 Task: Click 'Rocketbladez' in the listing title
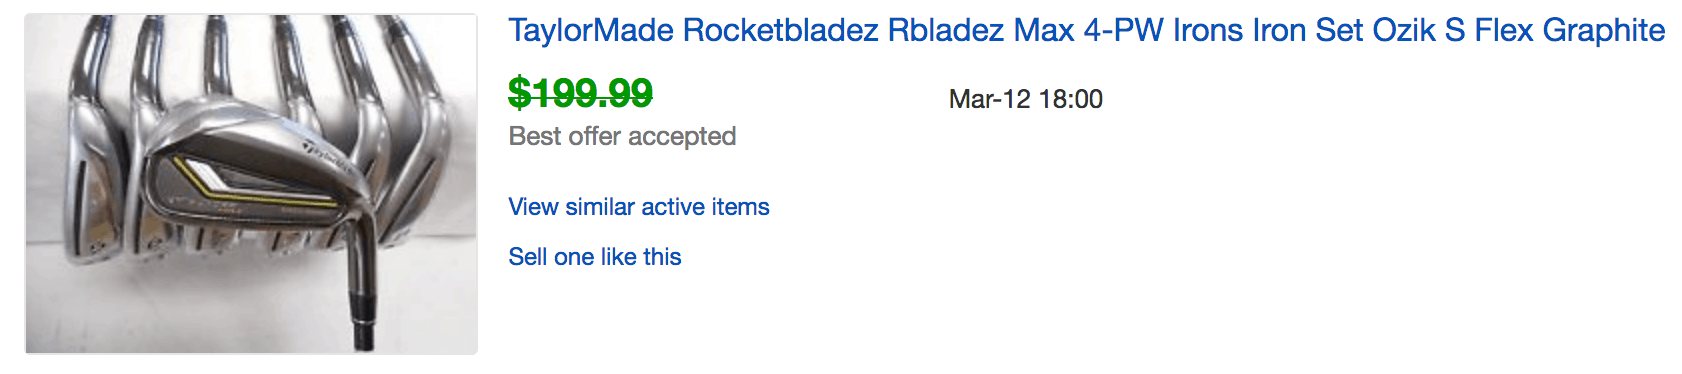coord(781,31)
